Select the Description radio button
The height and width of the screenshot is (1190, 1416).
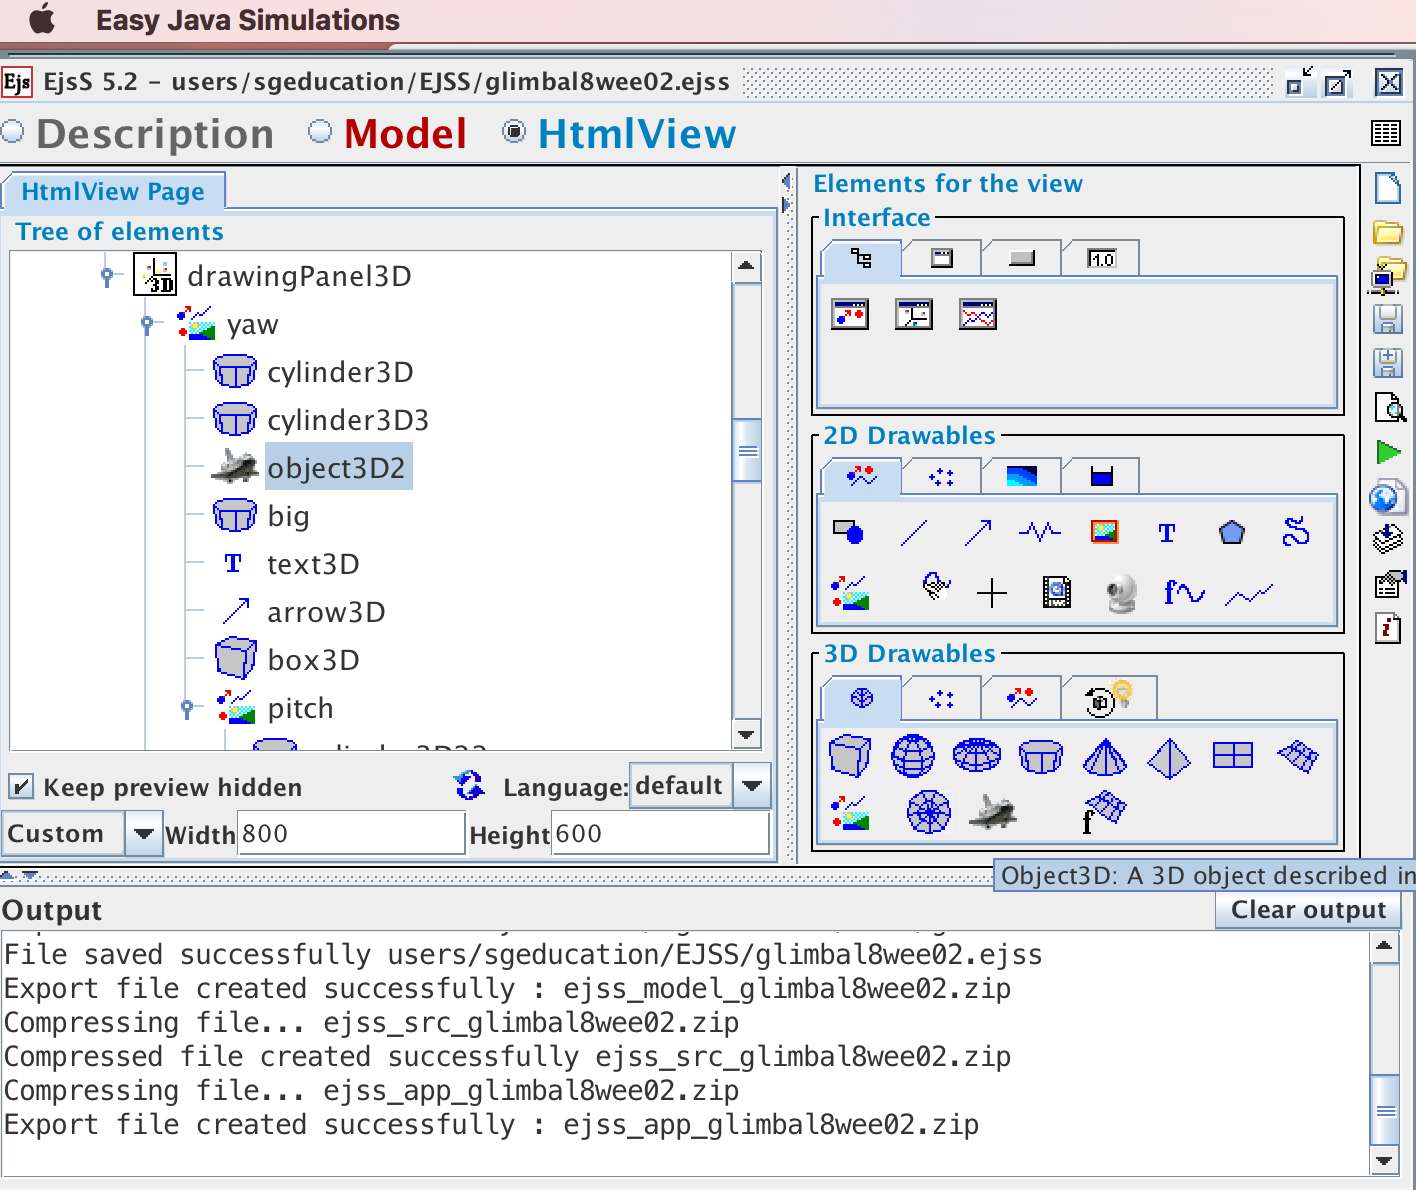point(13,132)
